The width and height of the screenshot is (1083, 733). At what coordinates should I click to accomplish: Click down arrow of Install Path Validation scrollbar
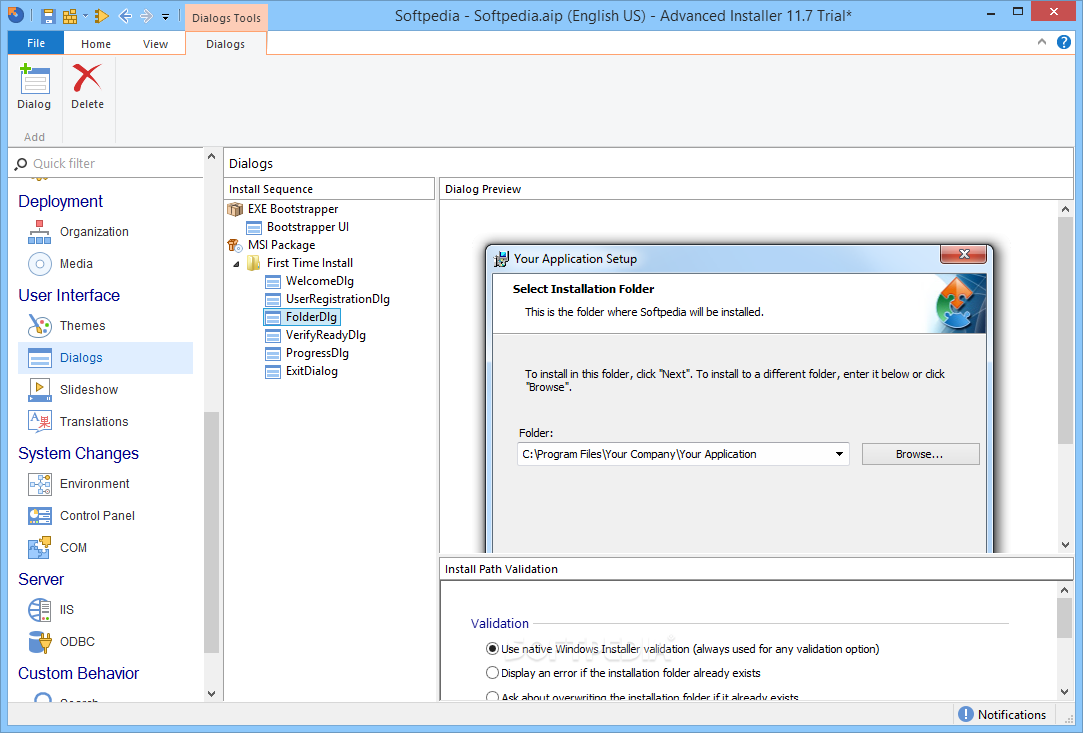pyautogui.click(x=1064, y=692)
